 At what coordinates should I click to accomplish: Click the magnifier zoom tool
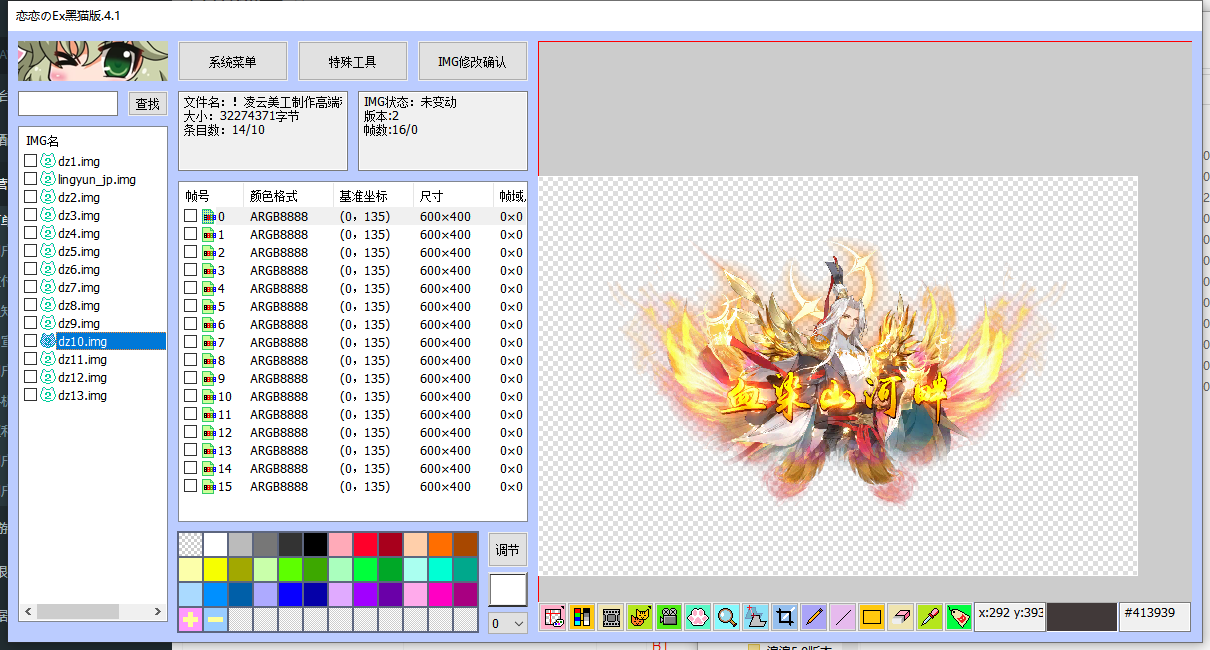[727, 617]
